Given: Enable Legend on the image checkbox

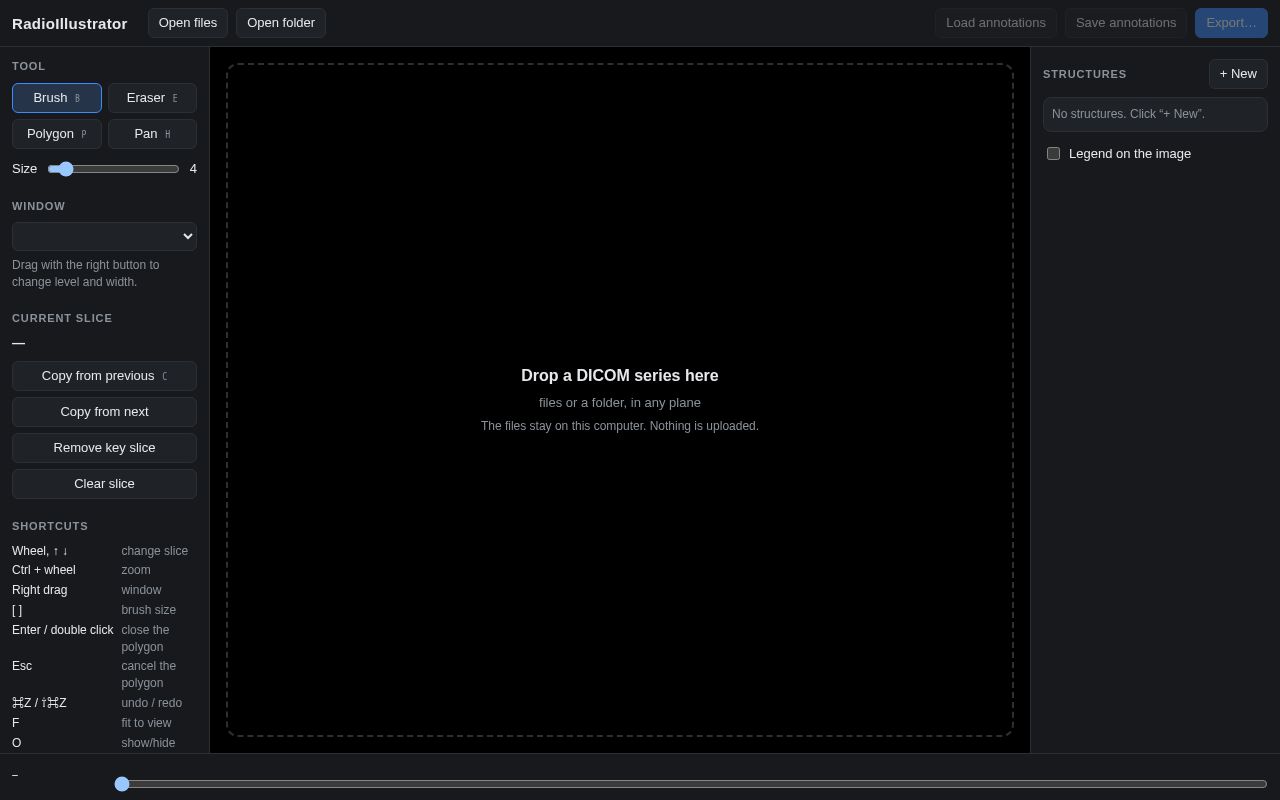Looking at the screenshot, I should [1053, 154].
